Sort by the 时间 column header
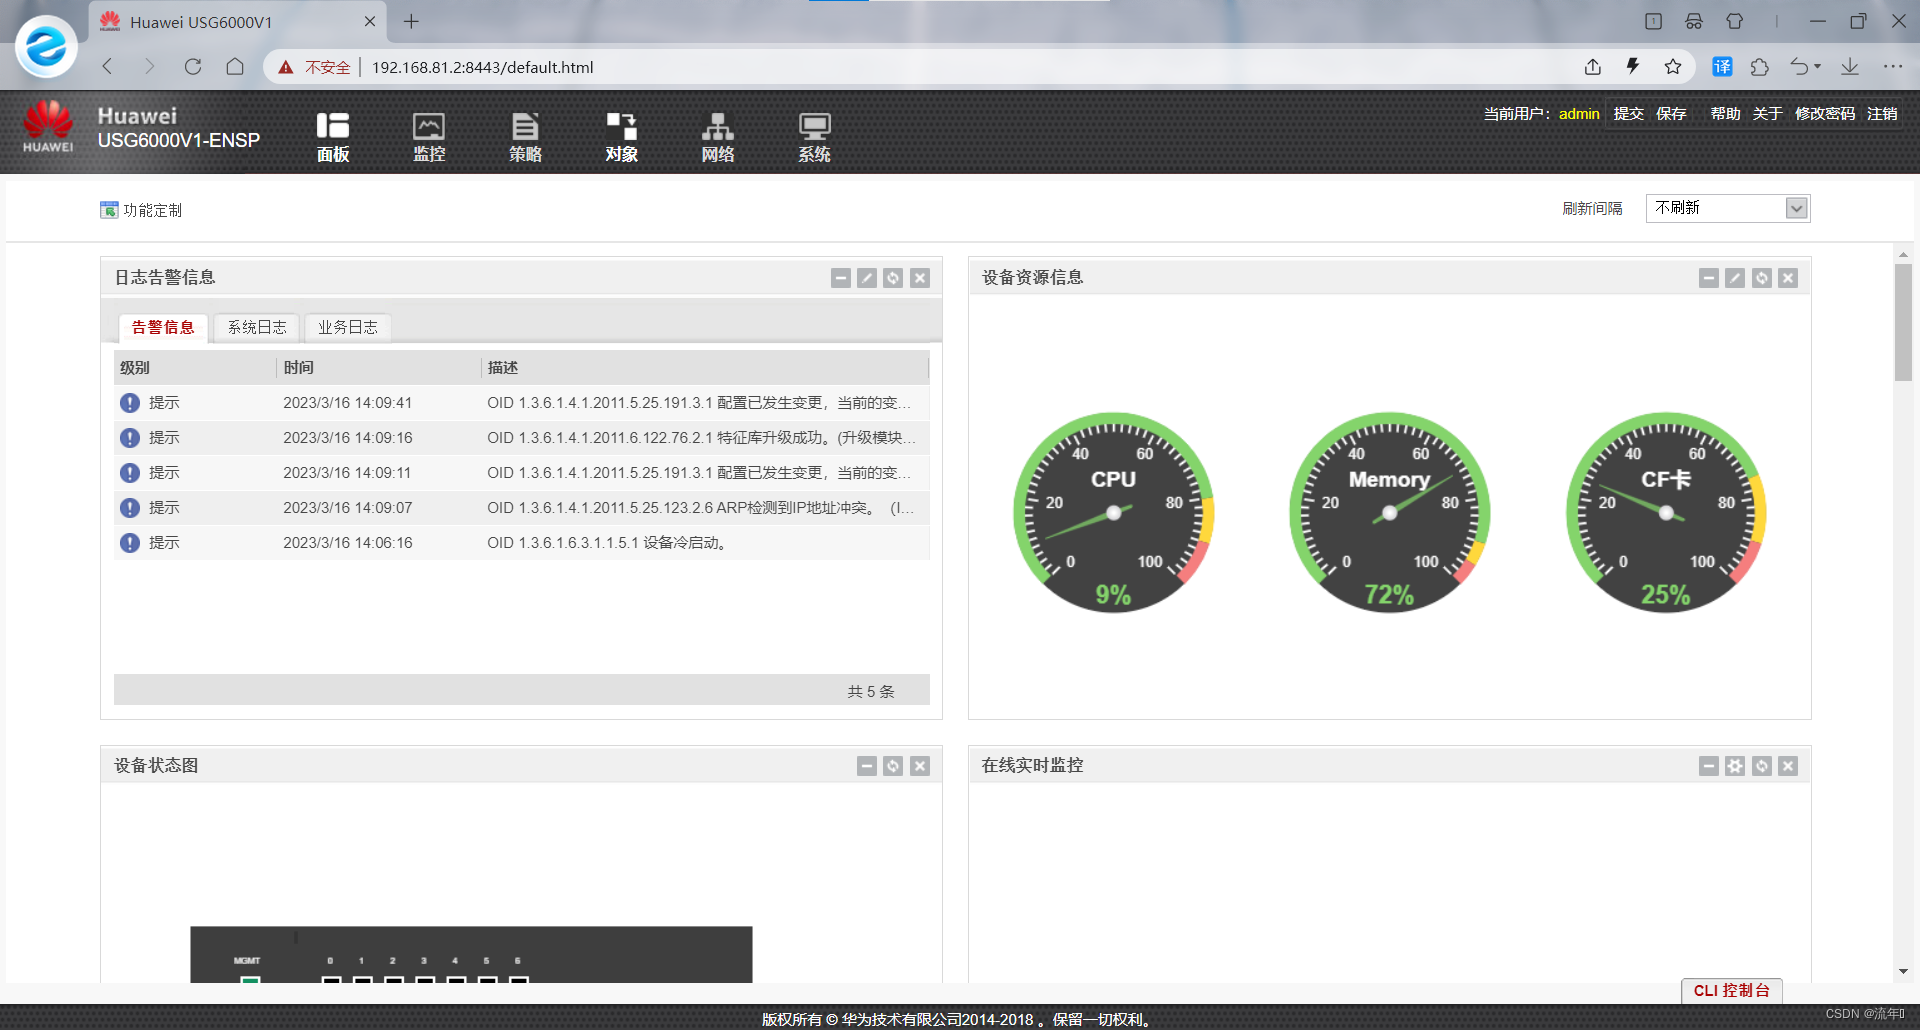The image size is (1920, 1030). [379, 368]
